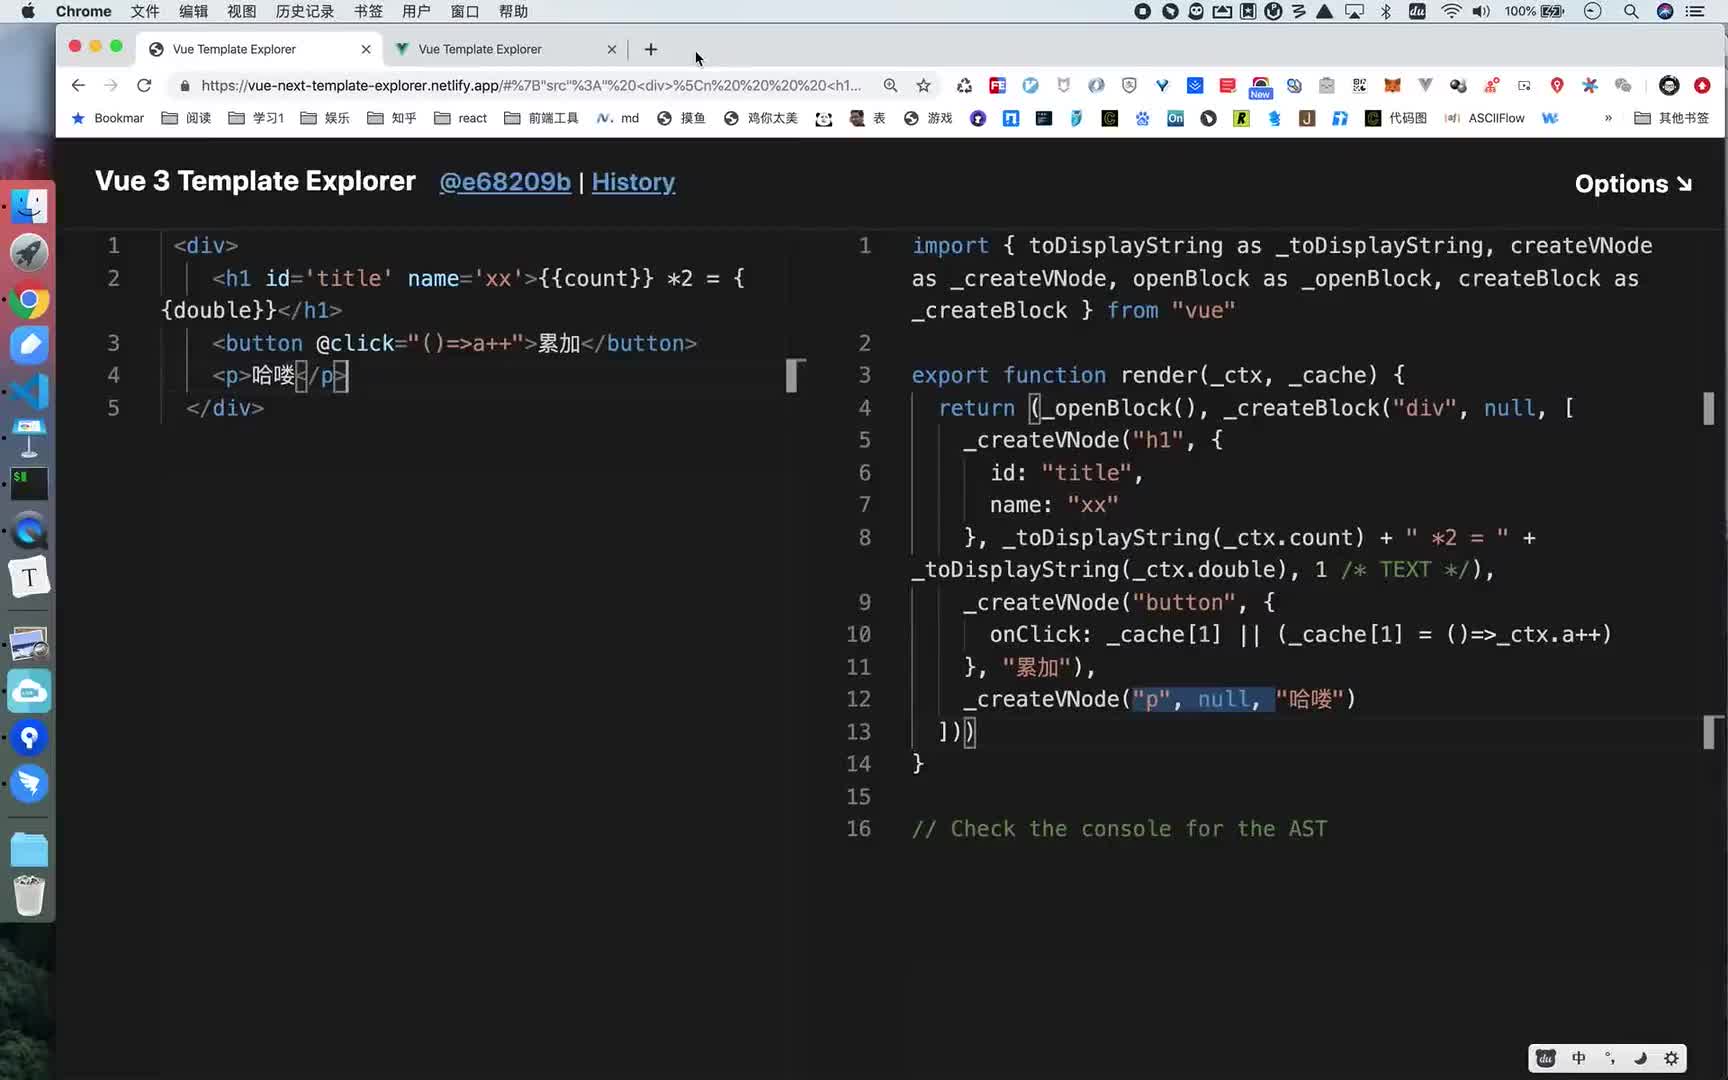Image resolution: width=1728 pixels, height=1080 pixels.
Task: Go back with the browser back arrow
Action: click(x=78, y=85)
